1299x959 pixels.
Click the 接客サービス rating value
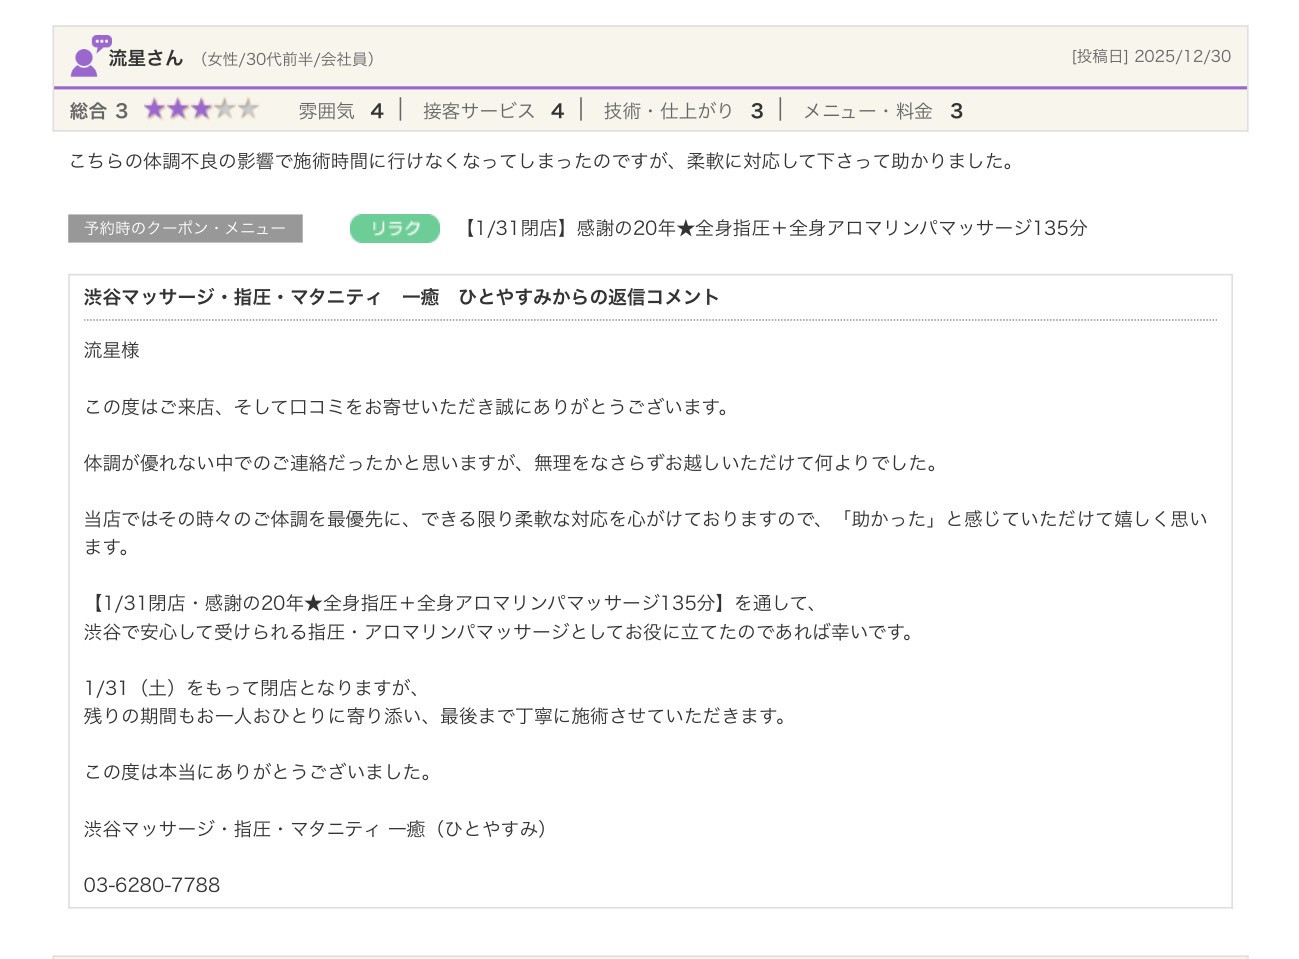(557, 111)
